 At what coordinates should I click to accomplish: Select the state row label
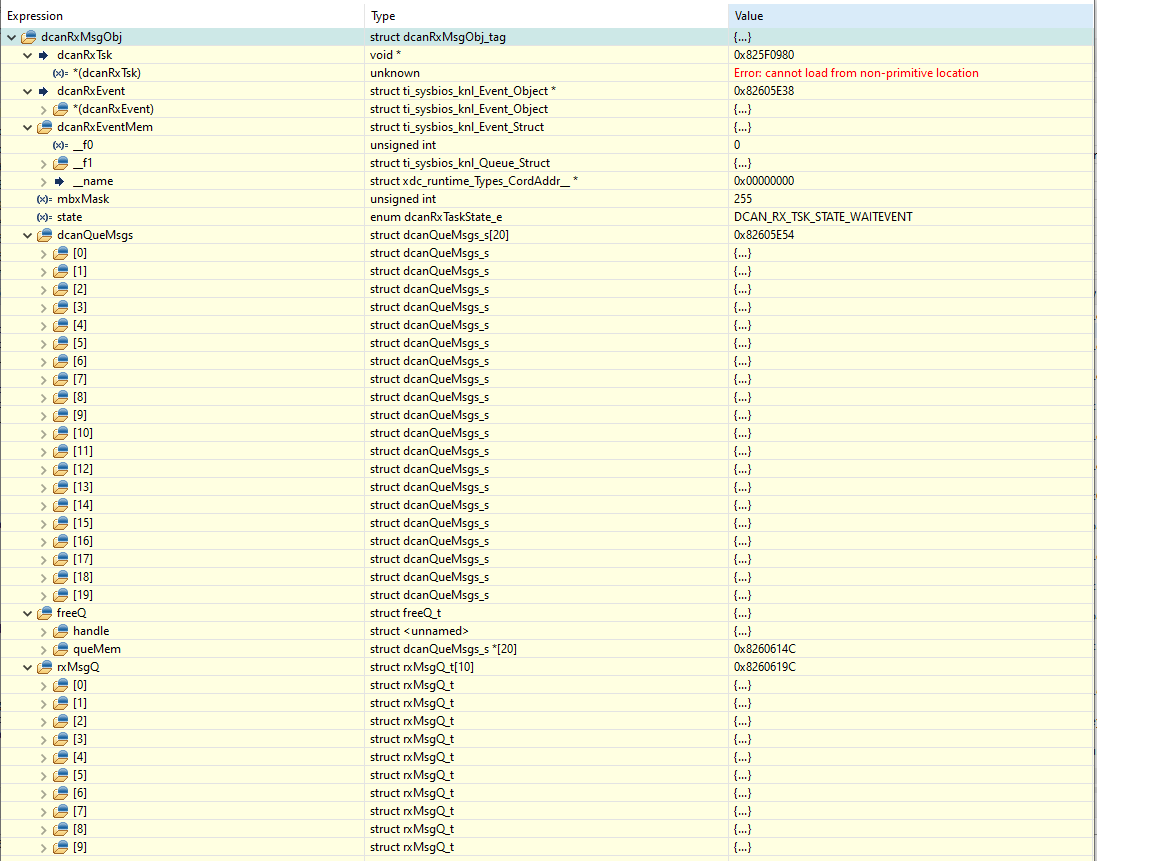pyautogui.click(x=70, y=217)
